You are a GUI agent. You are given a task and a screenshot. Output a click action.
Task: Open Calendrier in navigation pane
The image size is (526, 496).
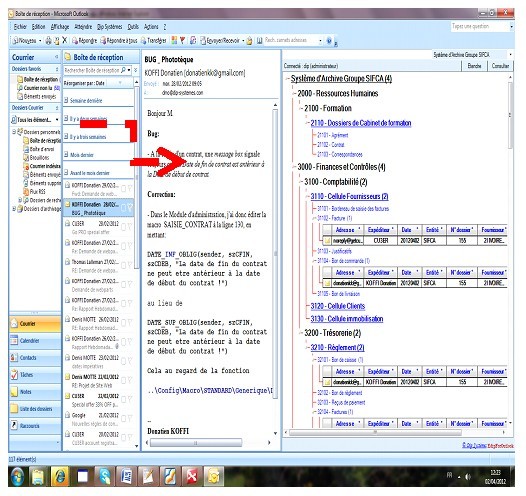click(35, 341)
